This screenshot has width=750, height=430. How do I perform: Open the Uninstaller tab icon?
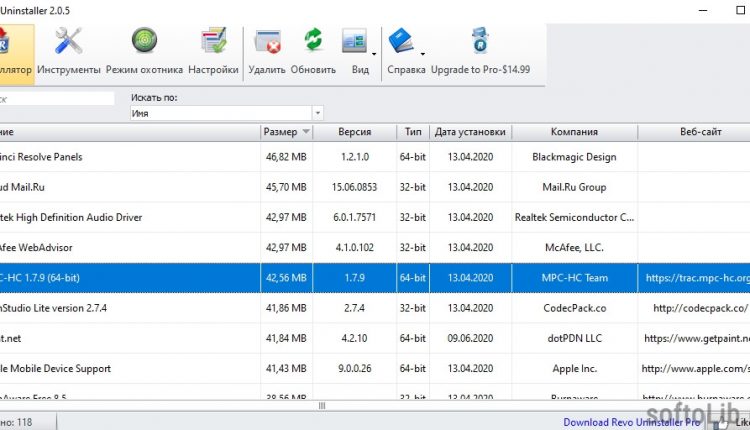(x=17, y=55)
